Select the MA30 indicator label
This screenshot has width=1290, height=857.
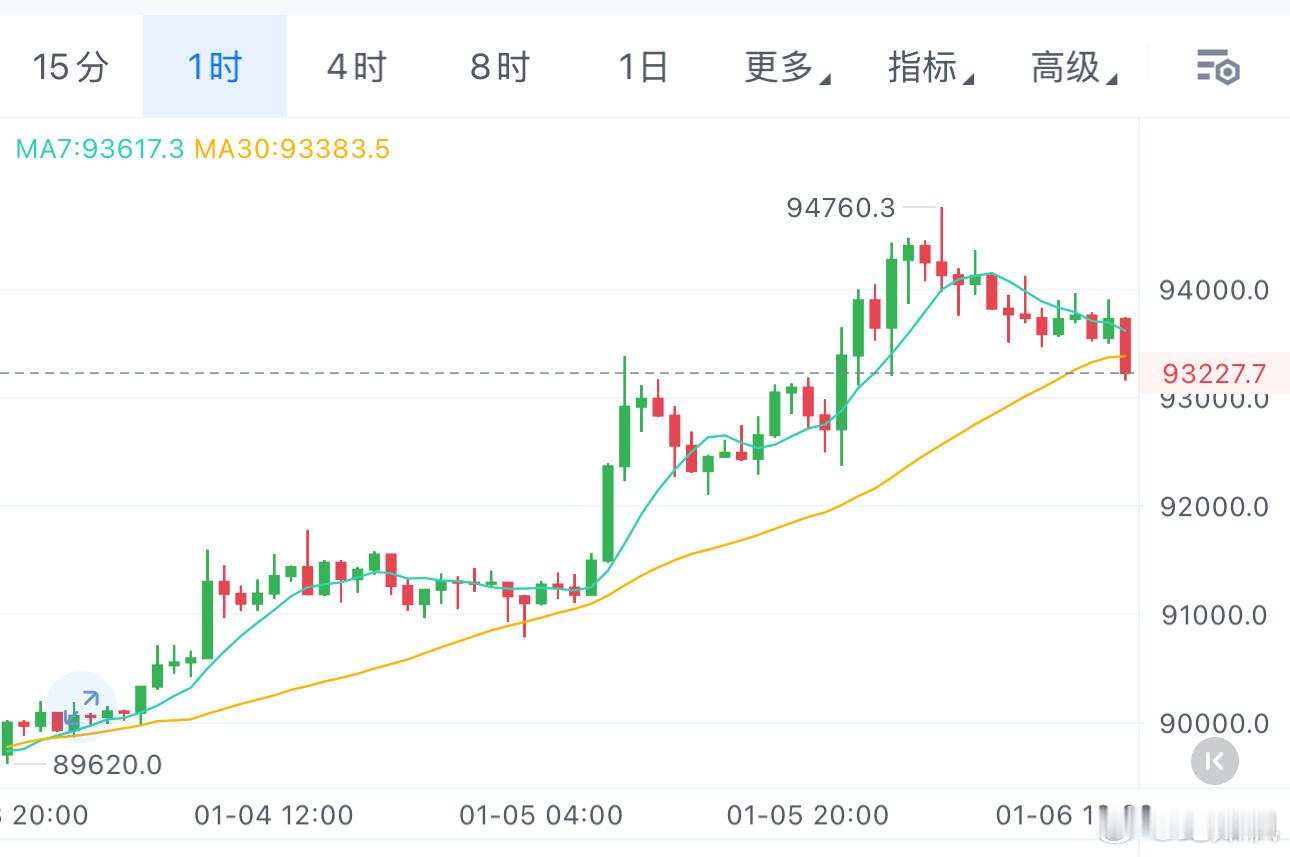pos(293,150)
